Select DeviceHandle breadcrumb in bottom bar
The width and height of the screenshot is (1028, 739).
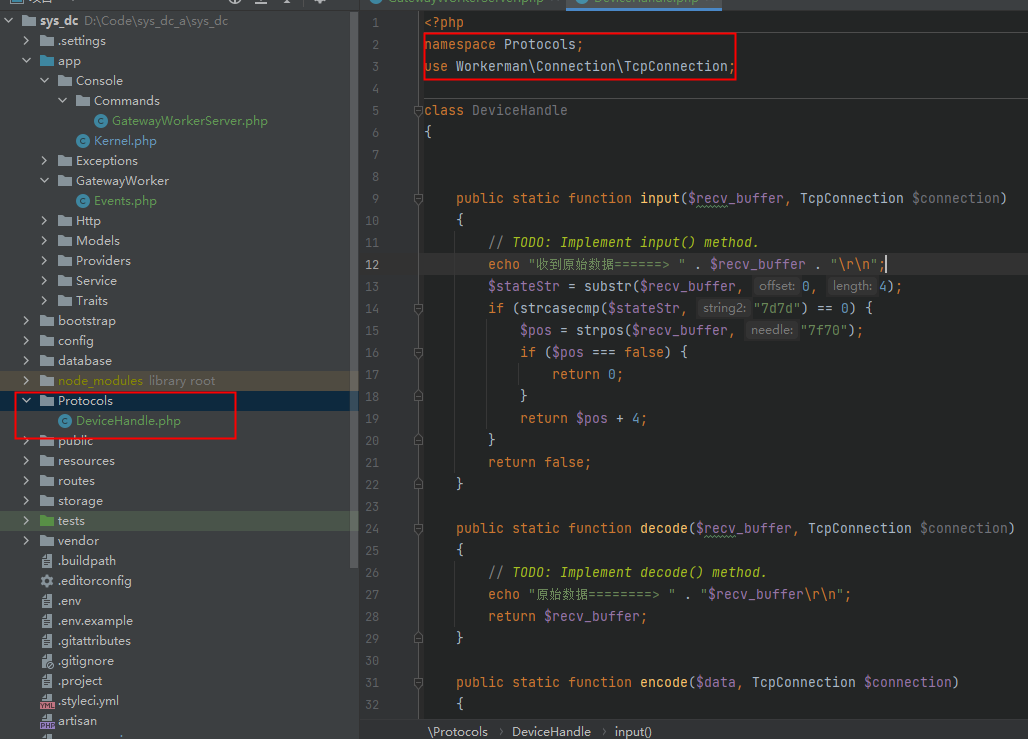pos(551,732)
